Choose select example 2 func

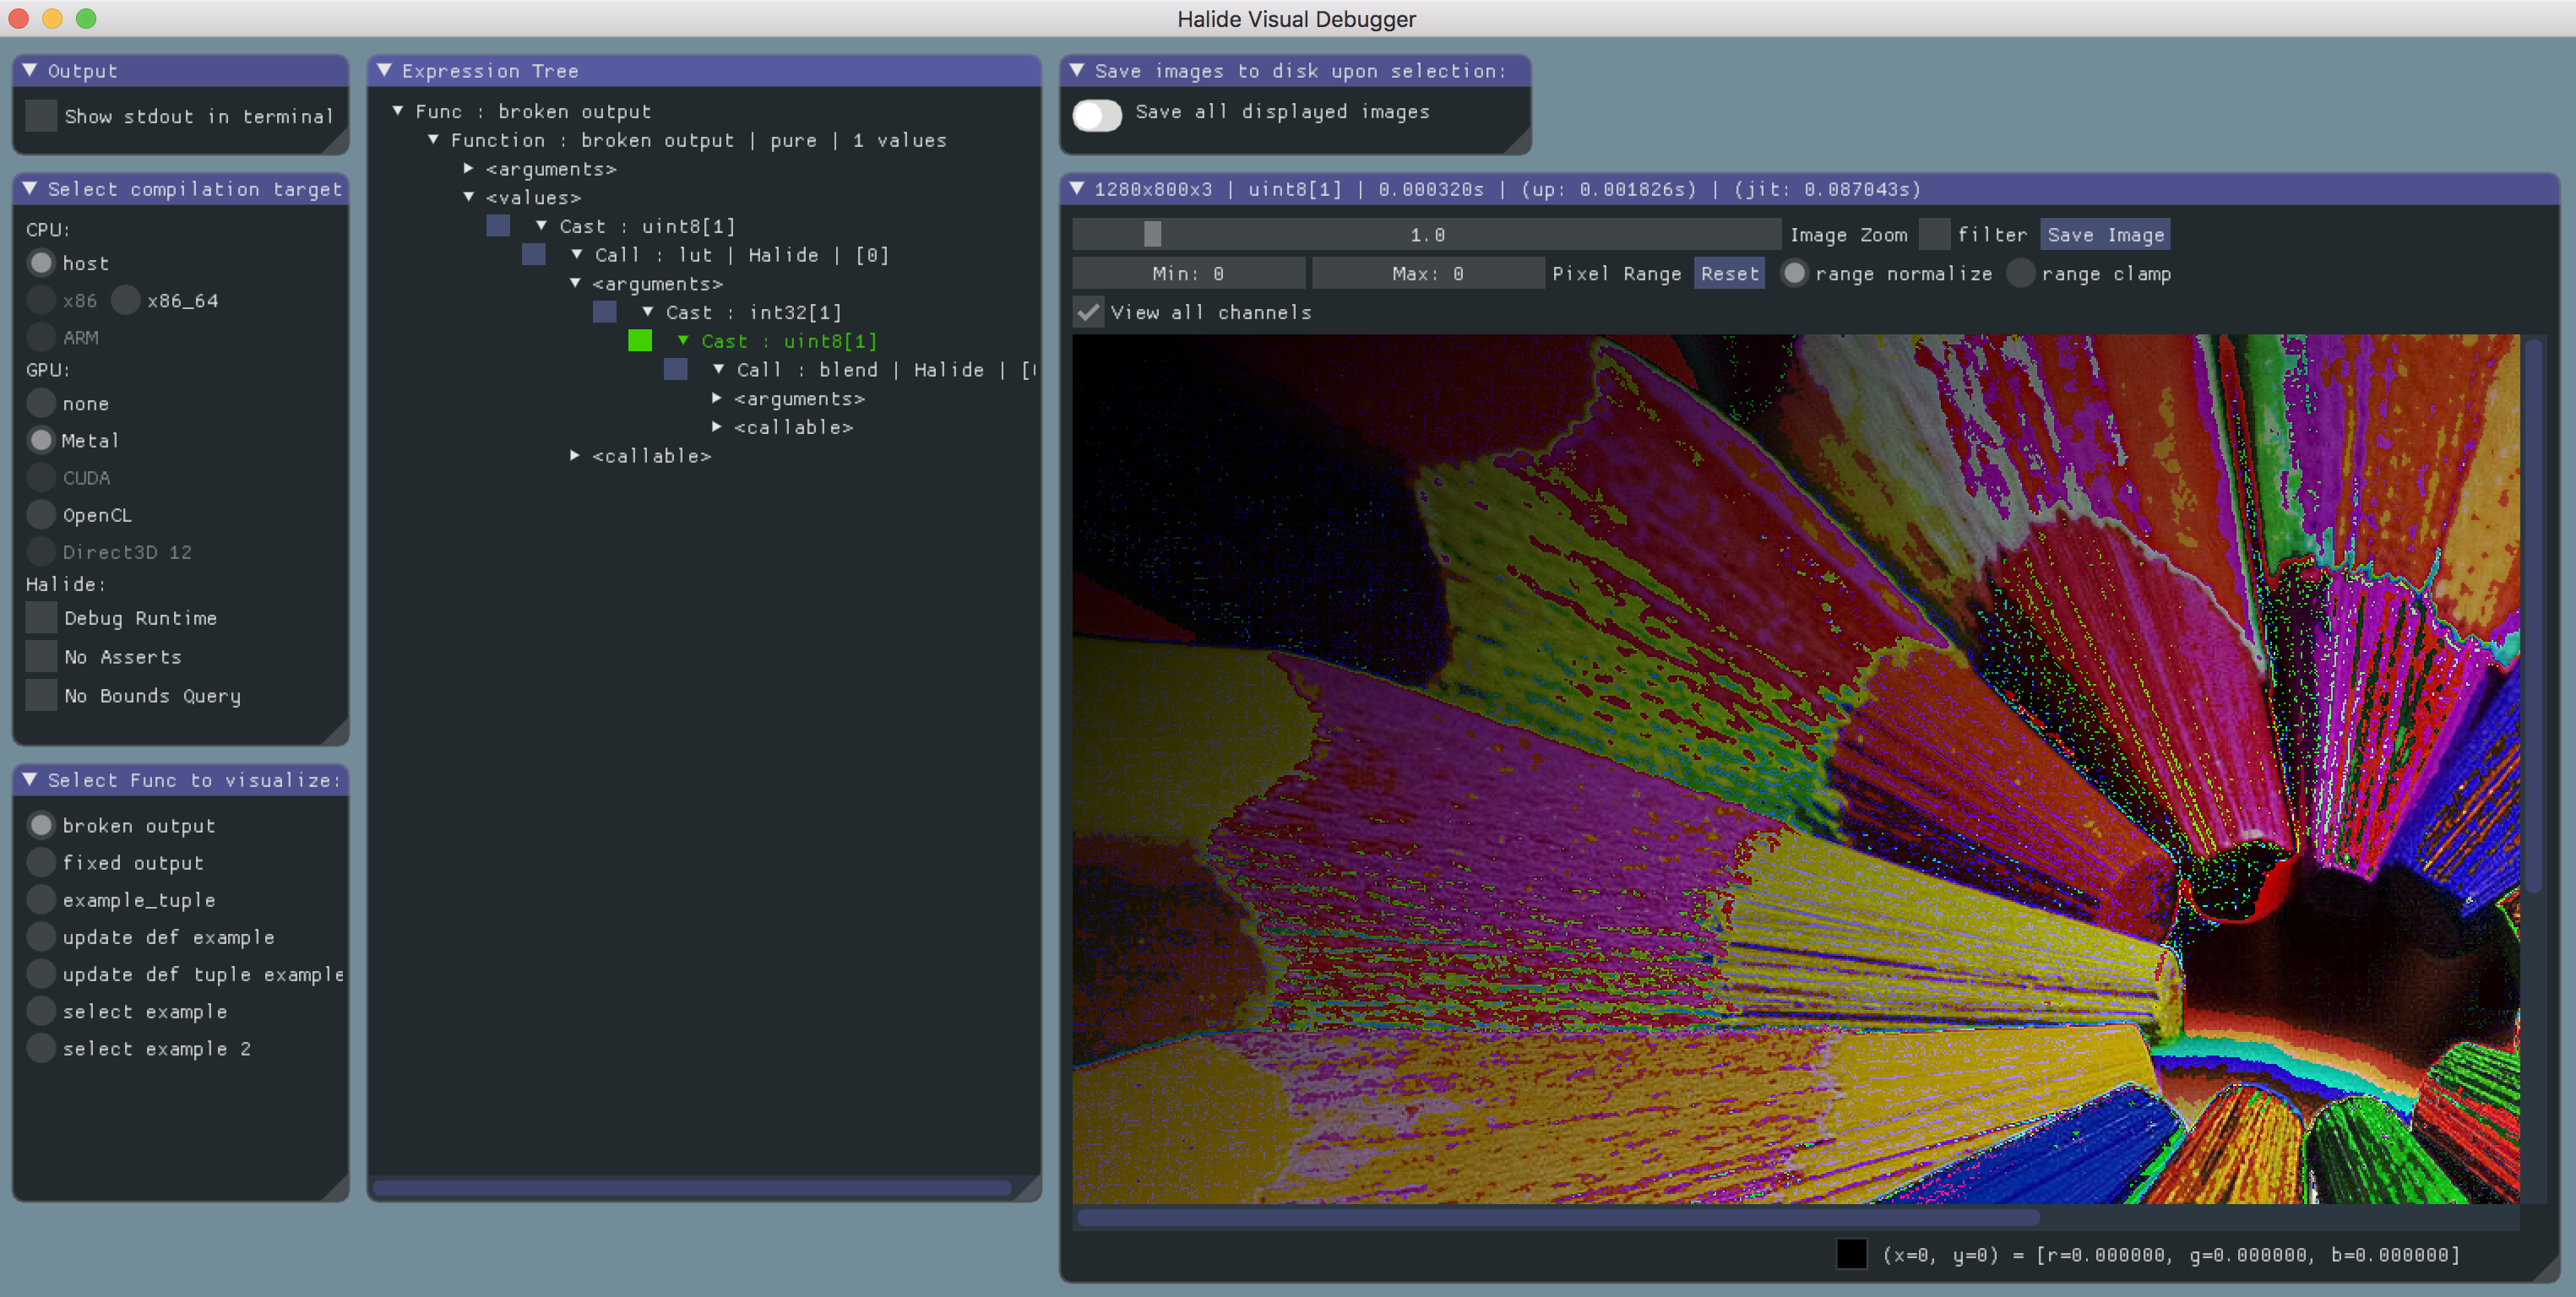pyautogui.click(x=41, y=1048)
